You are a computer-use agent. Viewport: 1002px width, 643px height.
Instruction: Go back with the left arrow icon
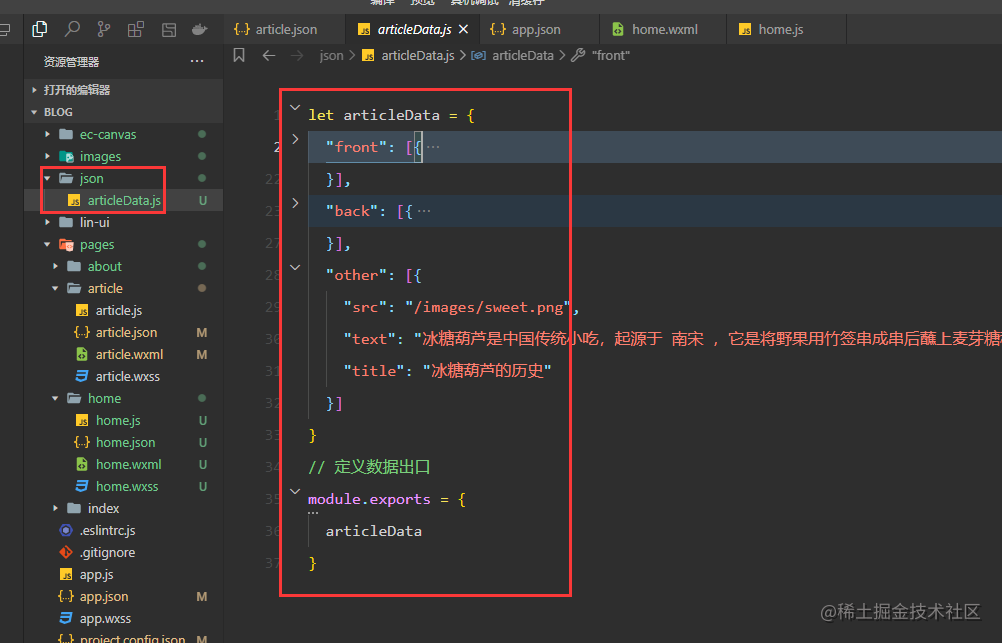[x=269, y=56]
